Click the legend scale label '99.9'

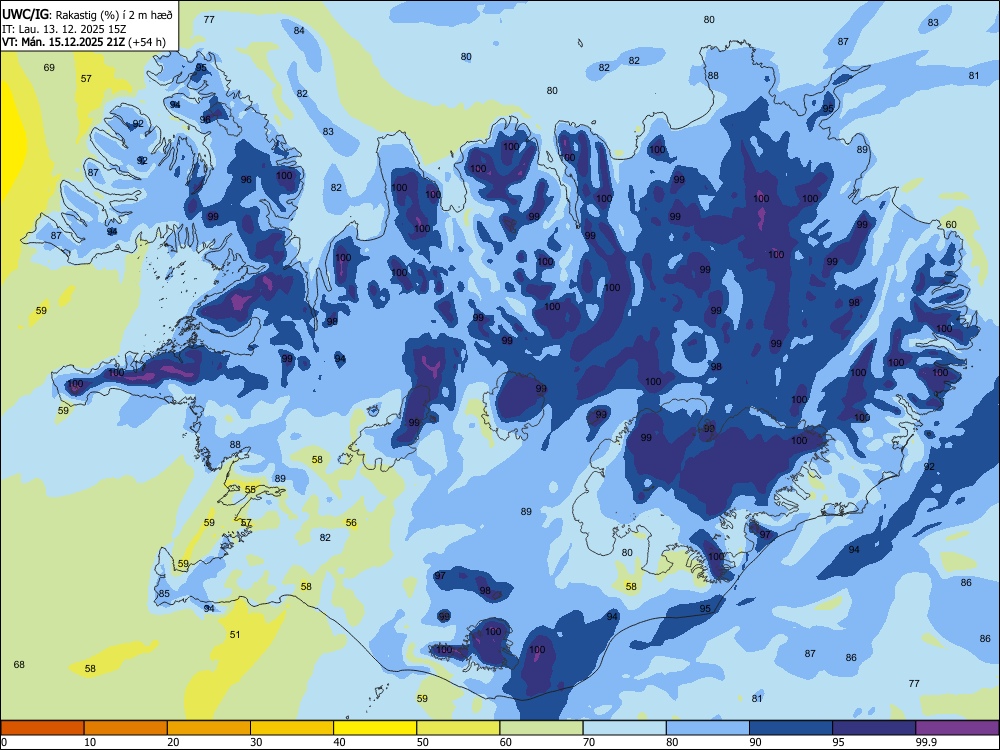[926, 742]
